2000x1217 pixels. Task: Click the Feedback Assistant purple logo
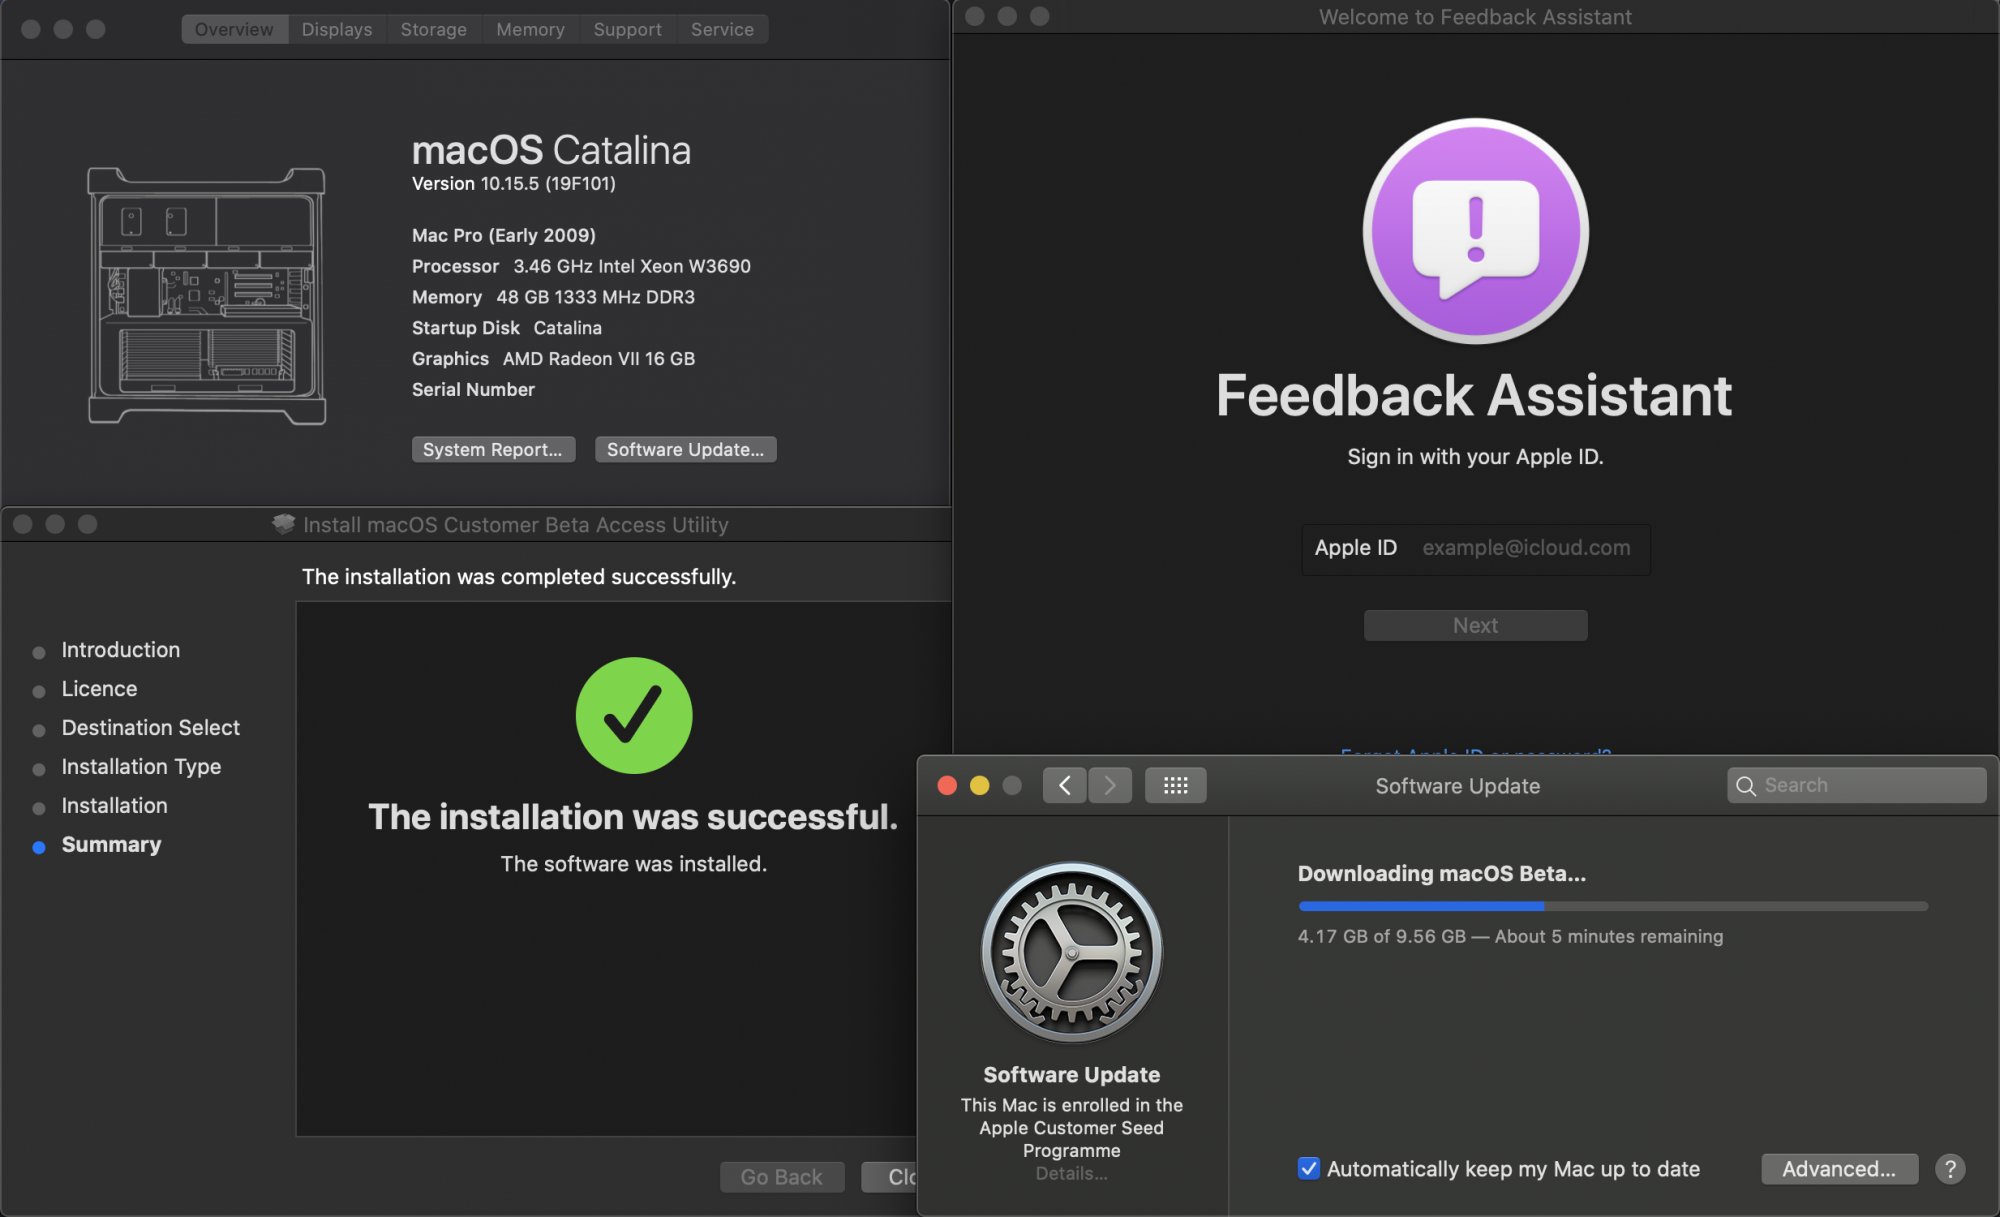(1475, 232)
